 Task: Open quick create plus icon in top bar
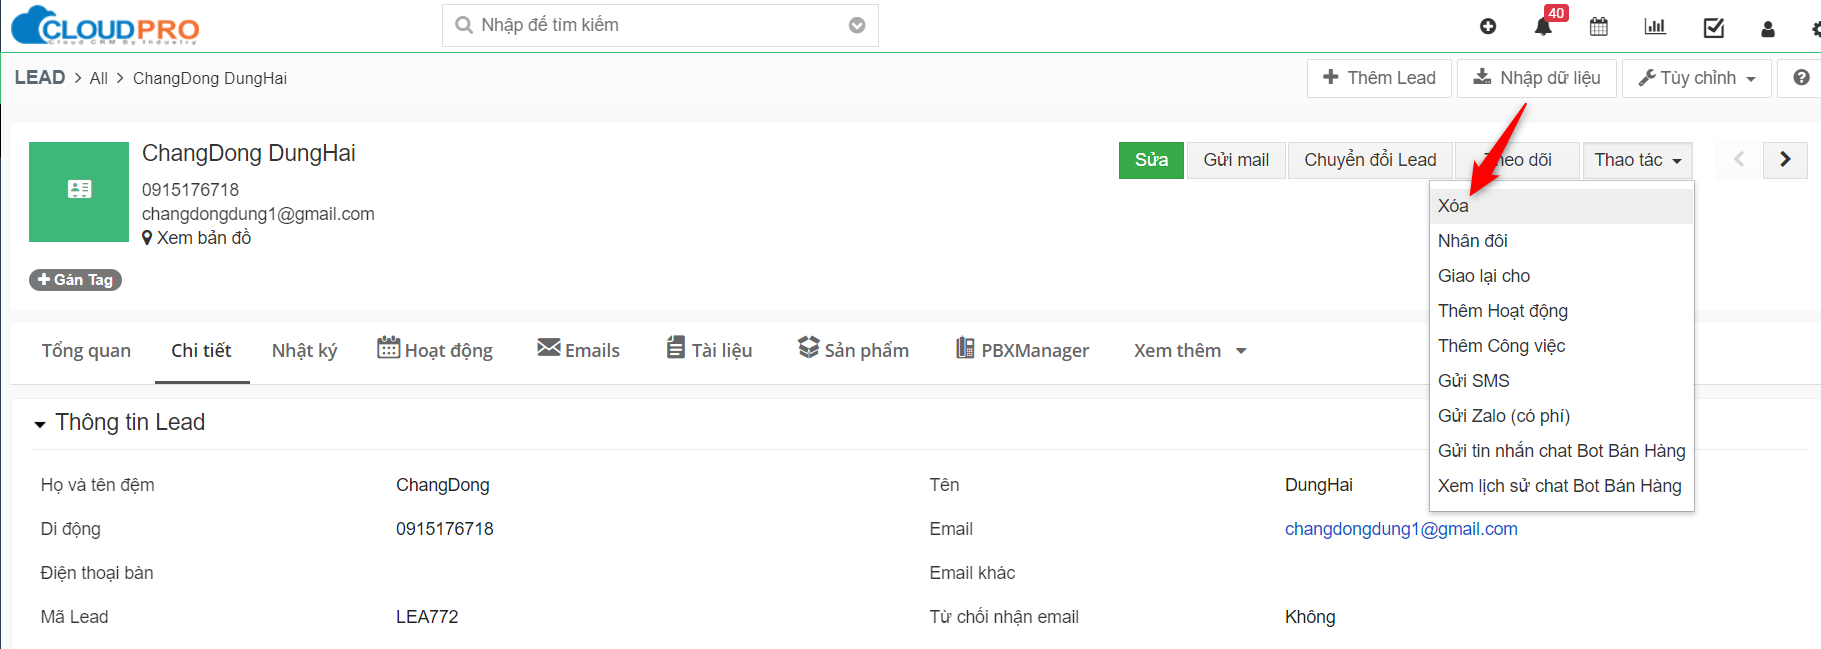pos(1488,27)
